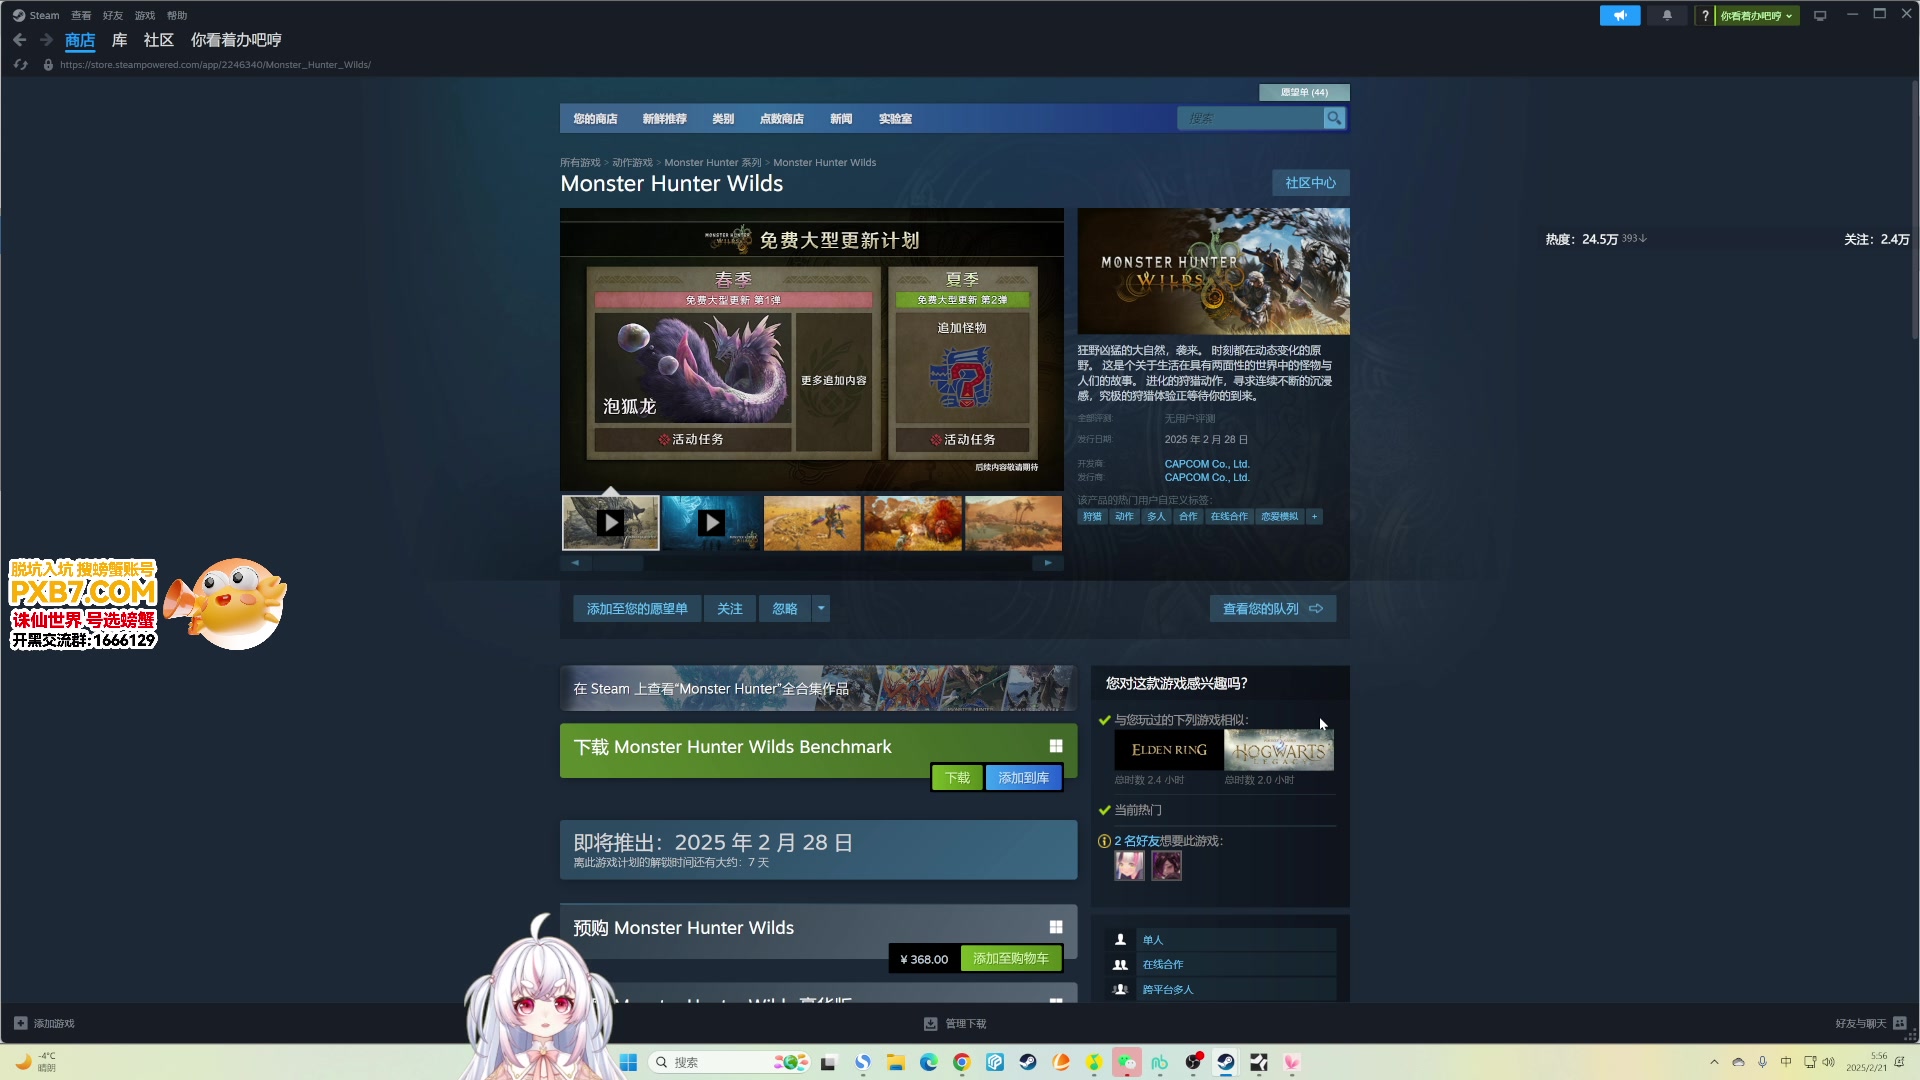Click the first CAPCOM Co., Ltd. developer link
The height and width of the screenshot is (1080, 1920).
coord(1207,464)
